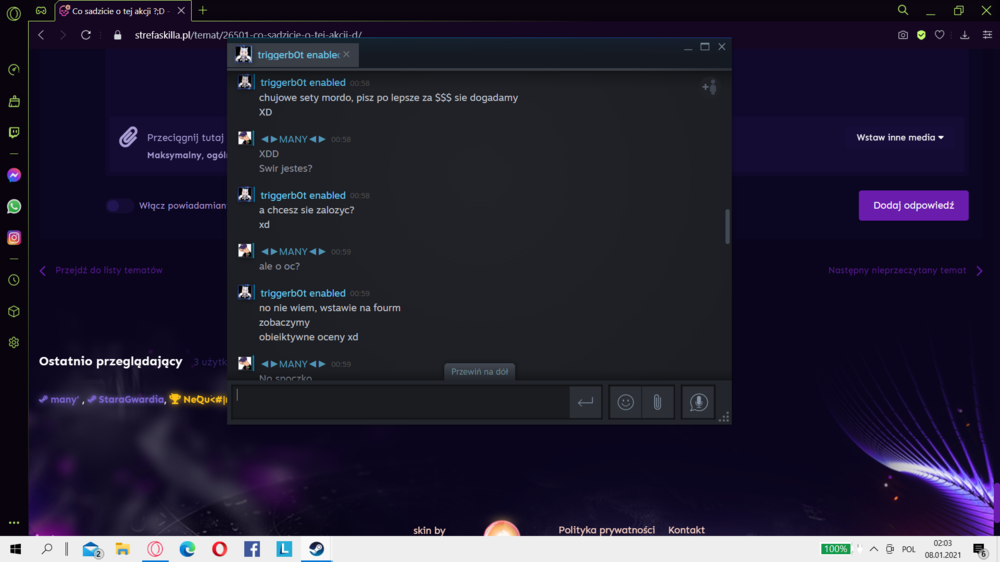Open Facebook app from the taskbar
Screen dimensions: 1000x562
[x=251, y=549]
